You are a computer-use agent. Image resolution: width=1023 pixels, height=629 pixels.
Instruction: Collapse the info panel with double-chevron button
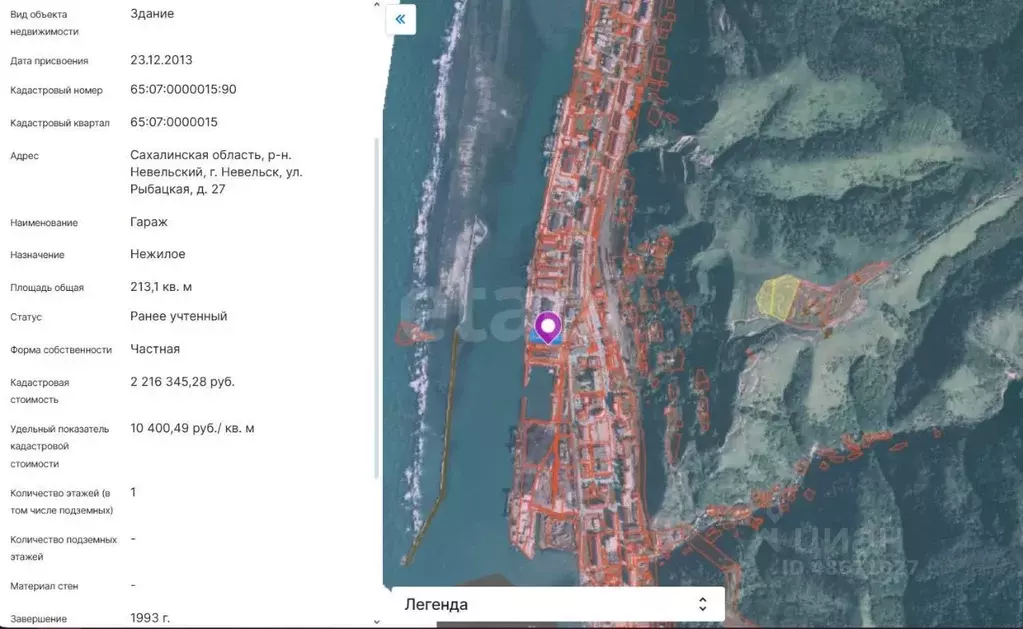[x=401, y=19]
